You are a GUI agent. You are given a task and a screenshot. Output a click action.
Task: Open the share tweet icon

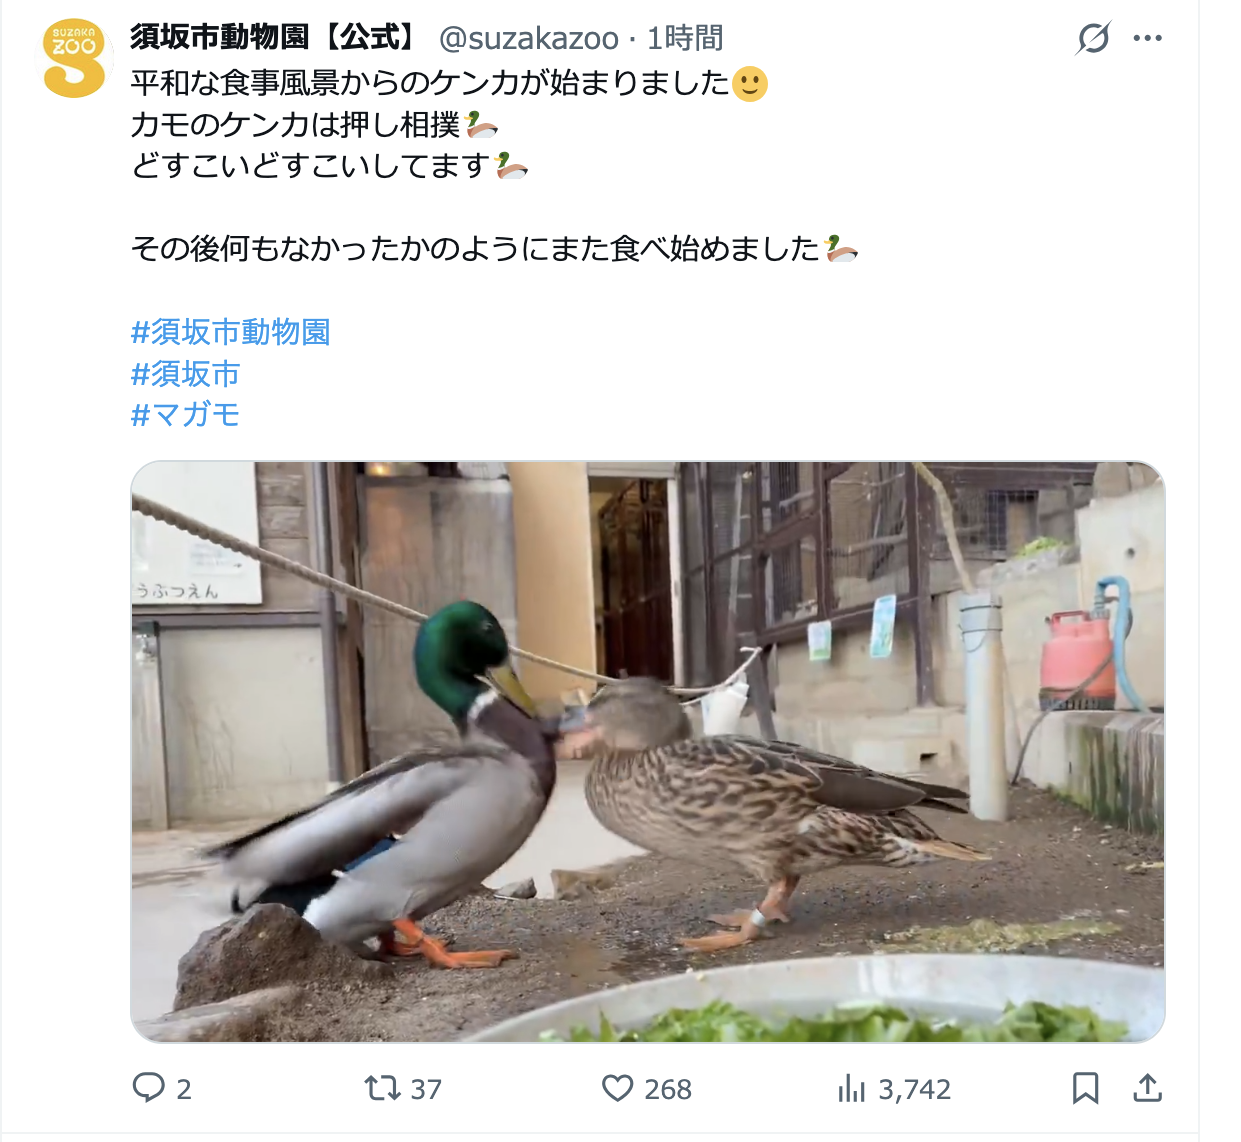(1148, 1088)
